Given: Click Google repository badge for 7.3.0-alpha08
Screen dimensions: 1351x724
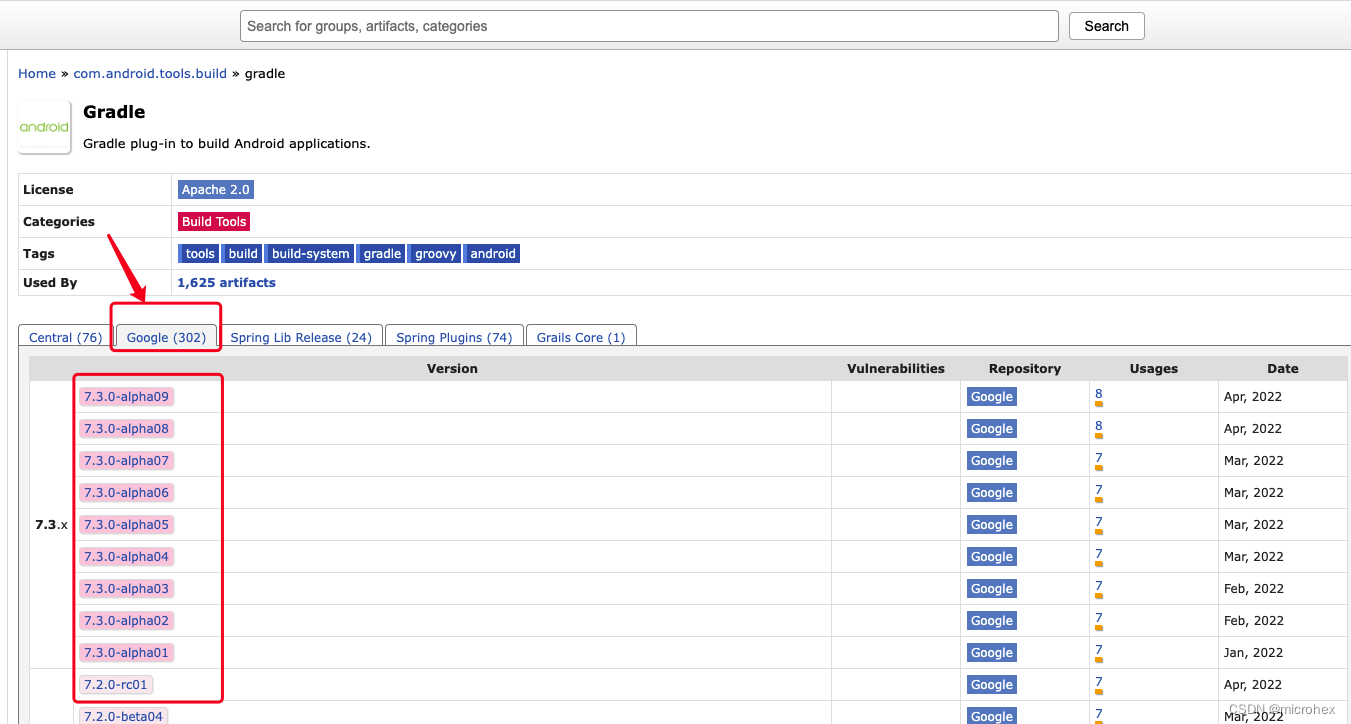Looking at the screenshot, I should 992,429.
